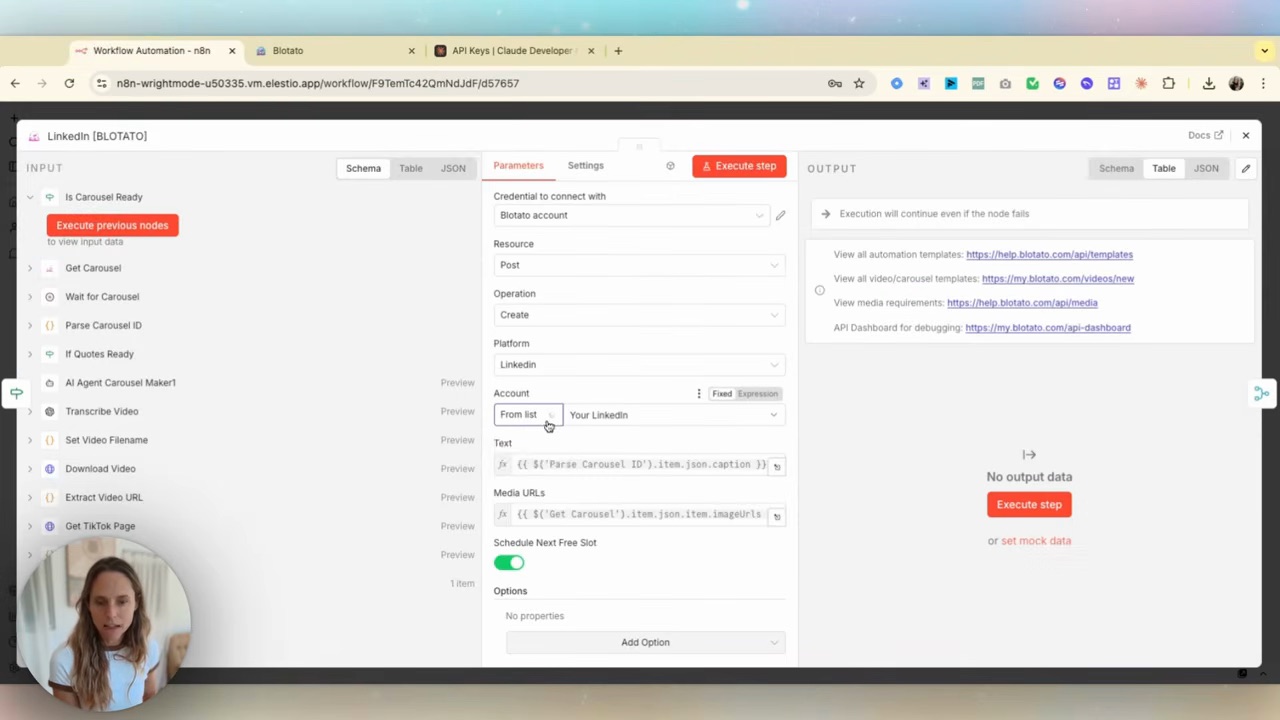Image resolution: width=1280 pixels, height=720 pixels.
Task: Switch to the Blotato browser tab
Action: [335, 51]
